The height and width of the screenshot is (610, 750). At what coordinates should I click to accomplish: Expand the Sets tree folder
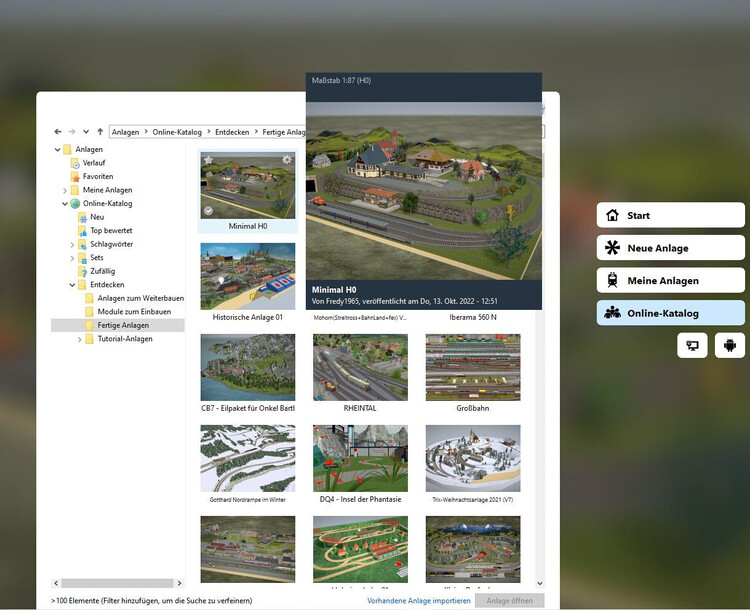point(72,258)
